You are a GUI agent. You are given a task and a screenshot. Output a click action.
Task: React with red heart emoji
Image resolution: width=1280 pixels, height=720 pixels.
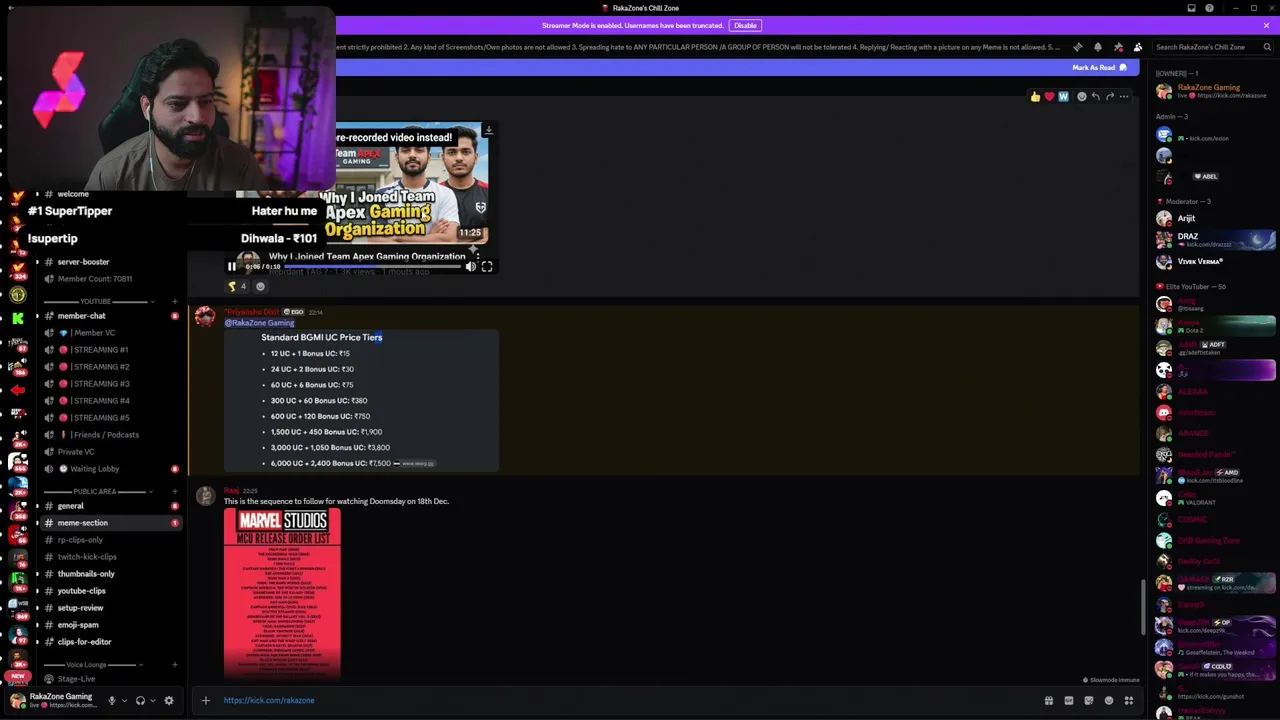click(1049, 97)
